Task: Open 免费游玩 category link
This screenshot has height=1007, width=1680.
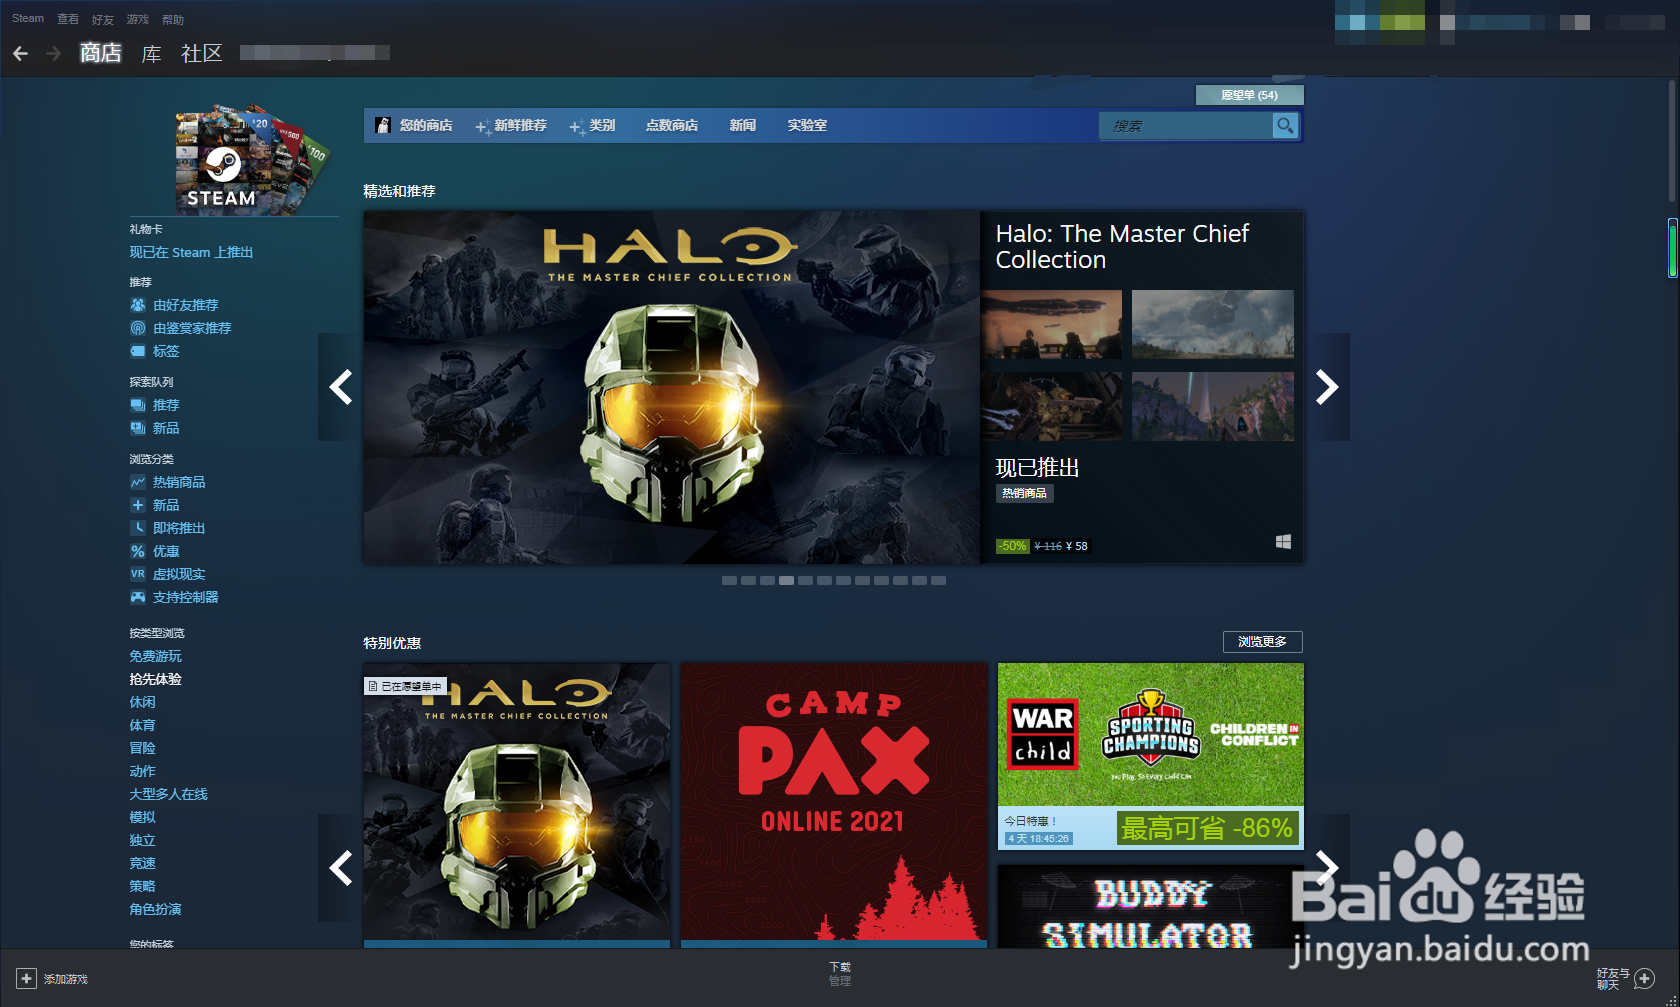Action: 155,656
